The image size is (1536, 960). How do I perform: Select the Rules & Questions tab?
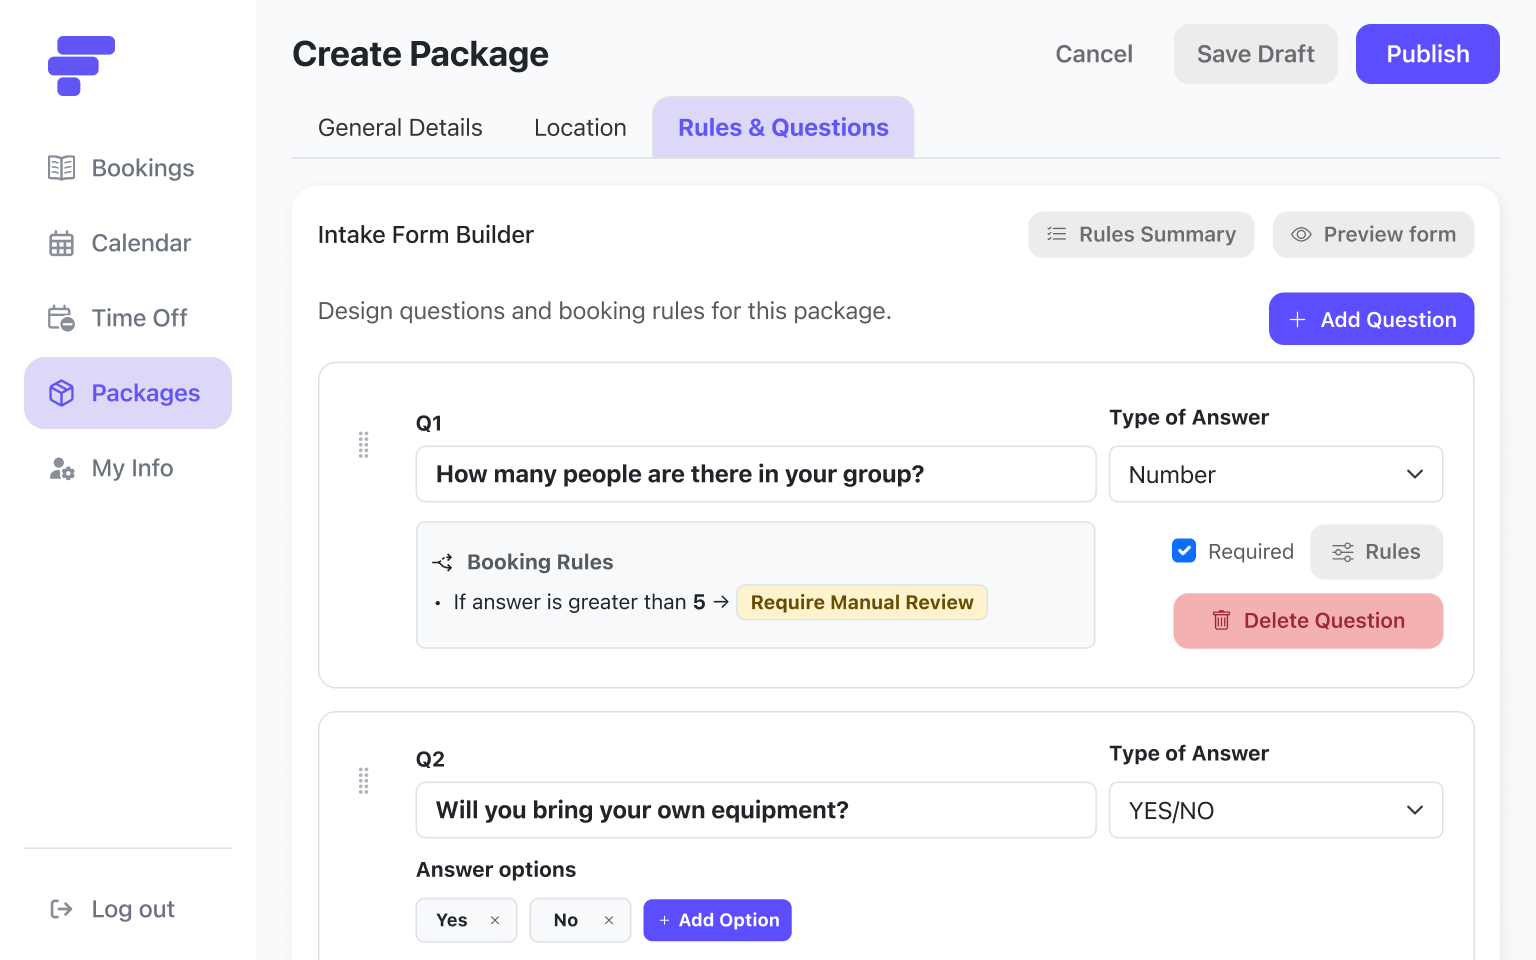[783, 128]
